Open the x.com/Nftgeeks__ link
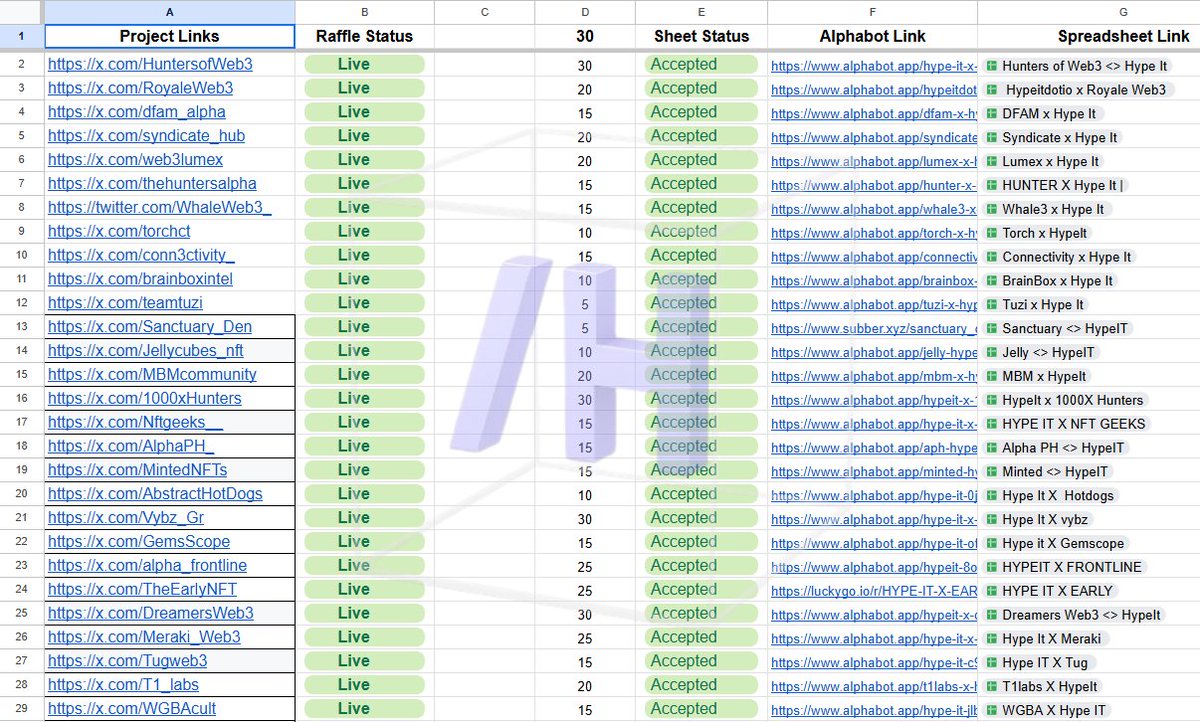1200x722 pixels. click(x=136, y=423)
